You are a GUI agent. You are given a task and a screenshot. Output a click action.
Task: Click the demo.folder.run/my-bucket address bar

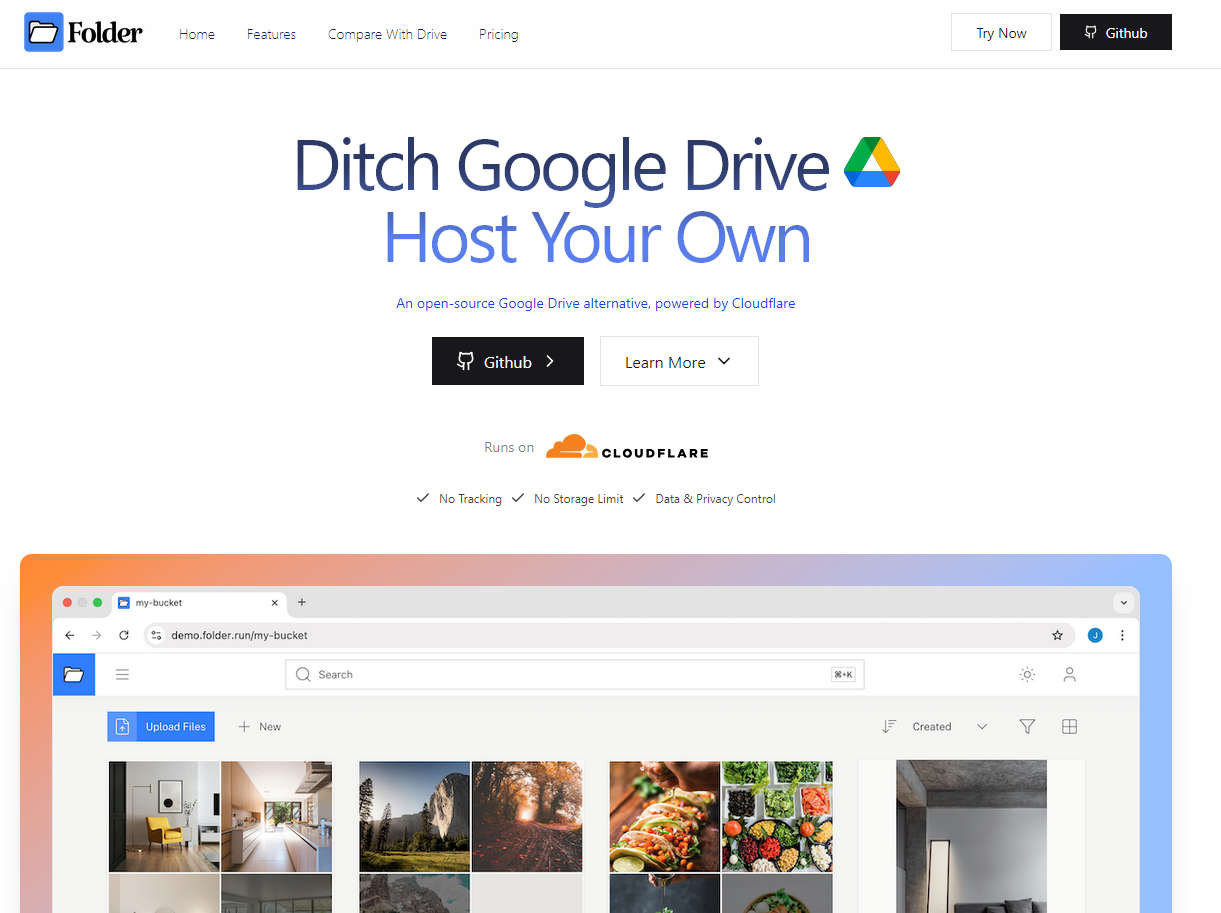(x=610, y=635)
